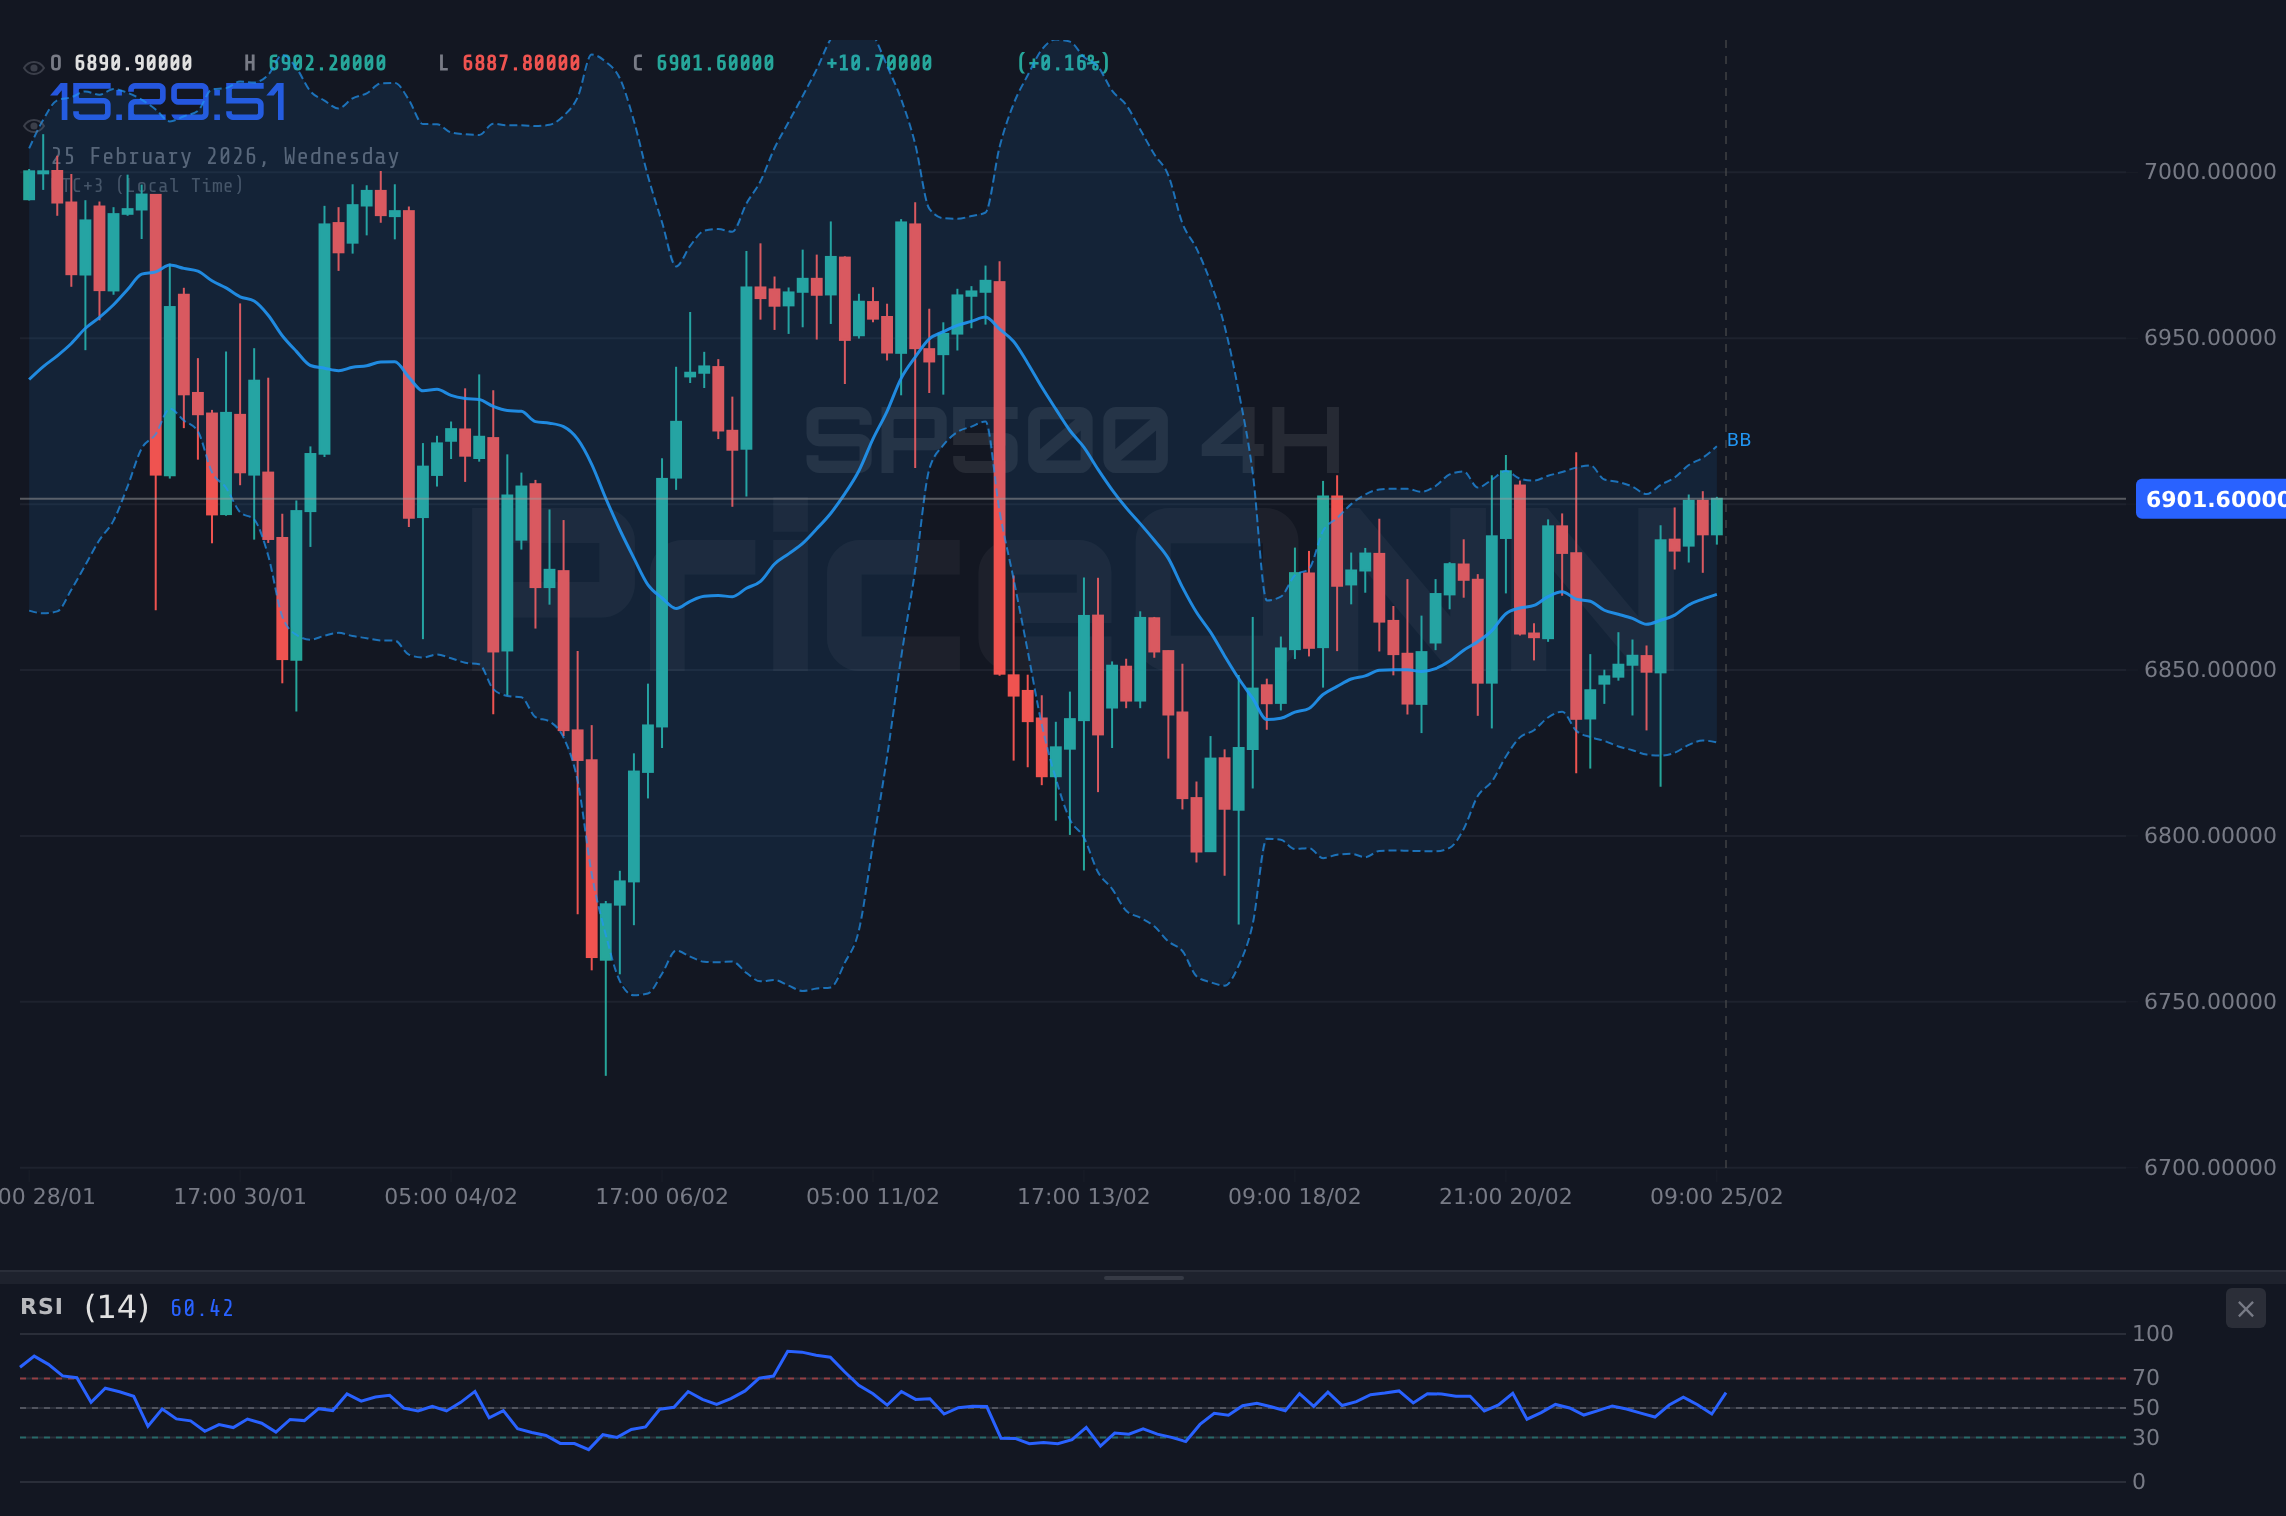Click the UTC+3 (Local Time) timezone label

pyautogui.click(x=152, y=185)
